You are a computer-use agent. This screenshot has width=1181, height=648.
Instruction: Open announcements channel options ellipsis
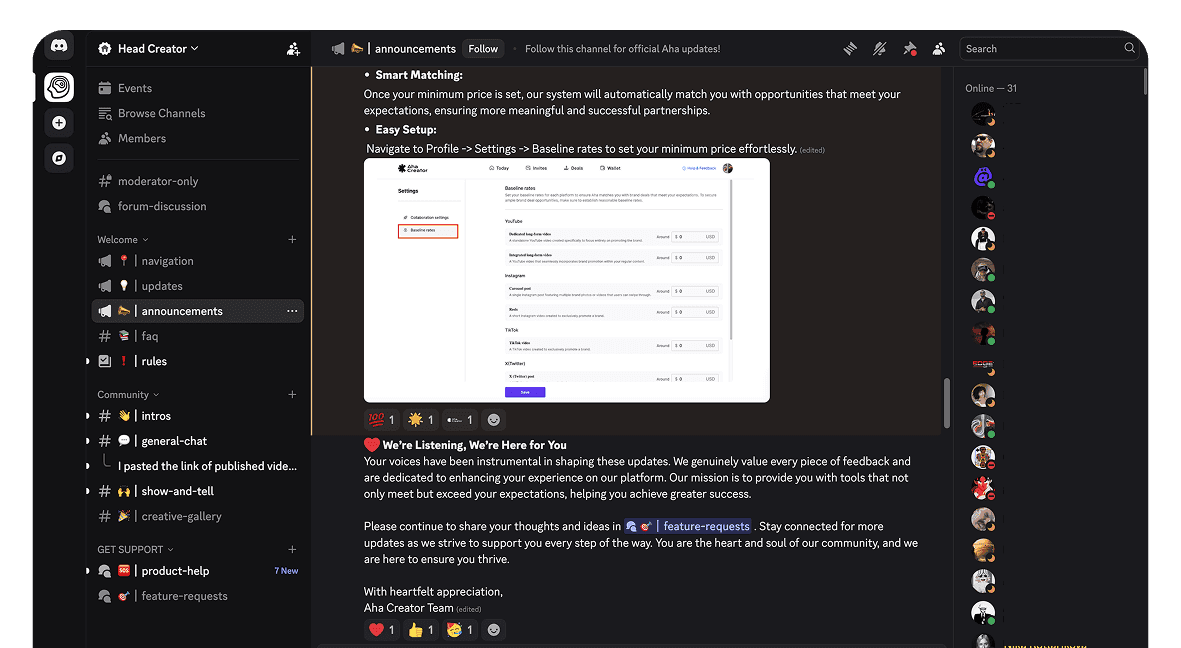click(292, 311)
